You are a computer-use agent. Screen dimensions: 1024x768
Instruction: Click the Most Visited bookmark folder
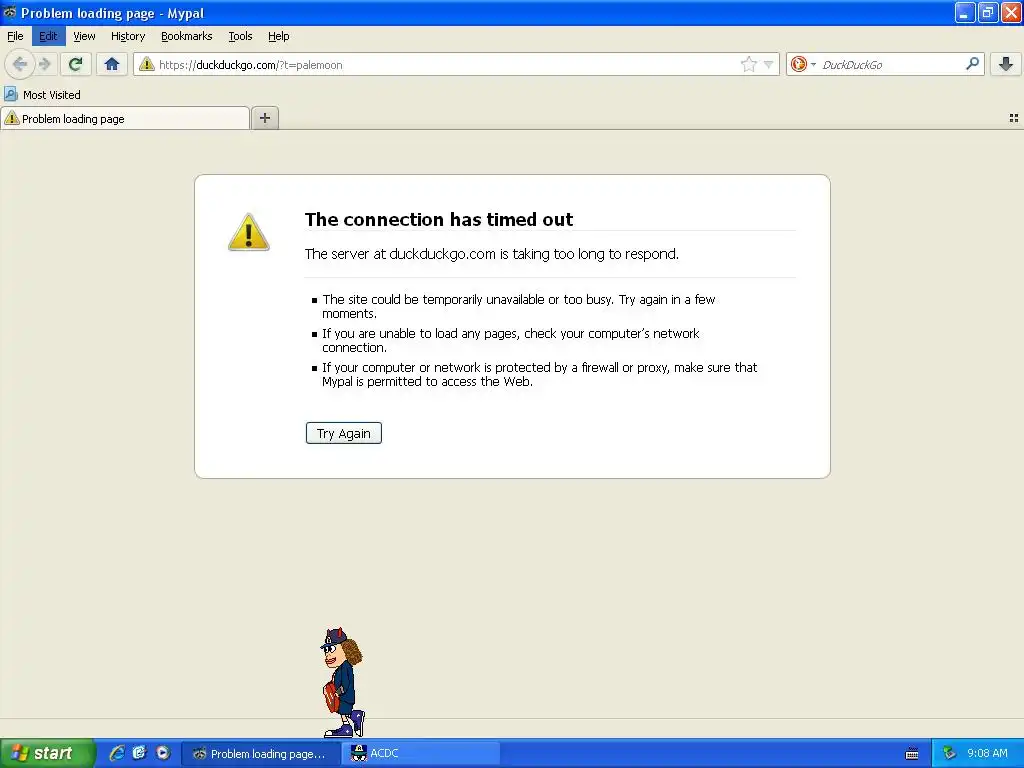point(42,95)
